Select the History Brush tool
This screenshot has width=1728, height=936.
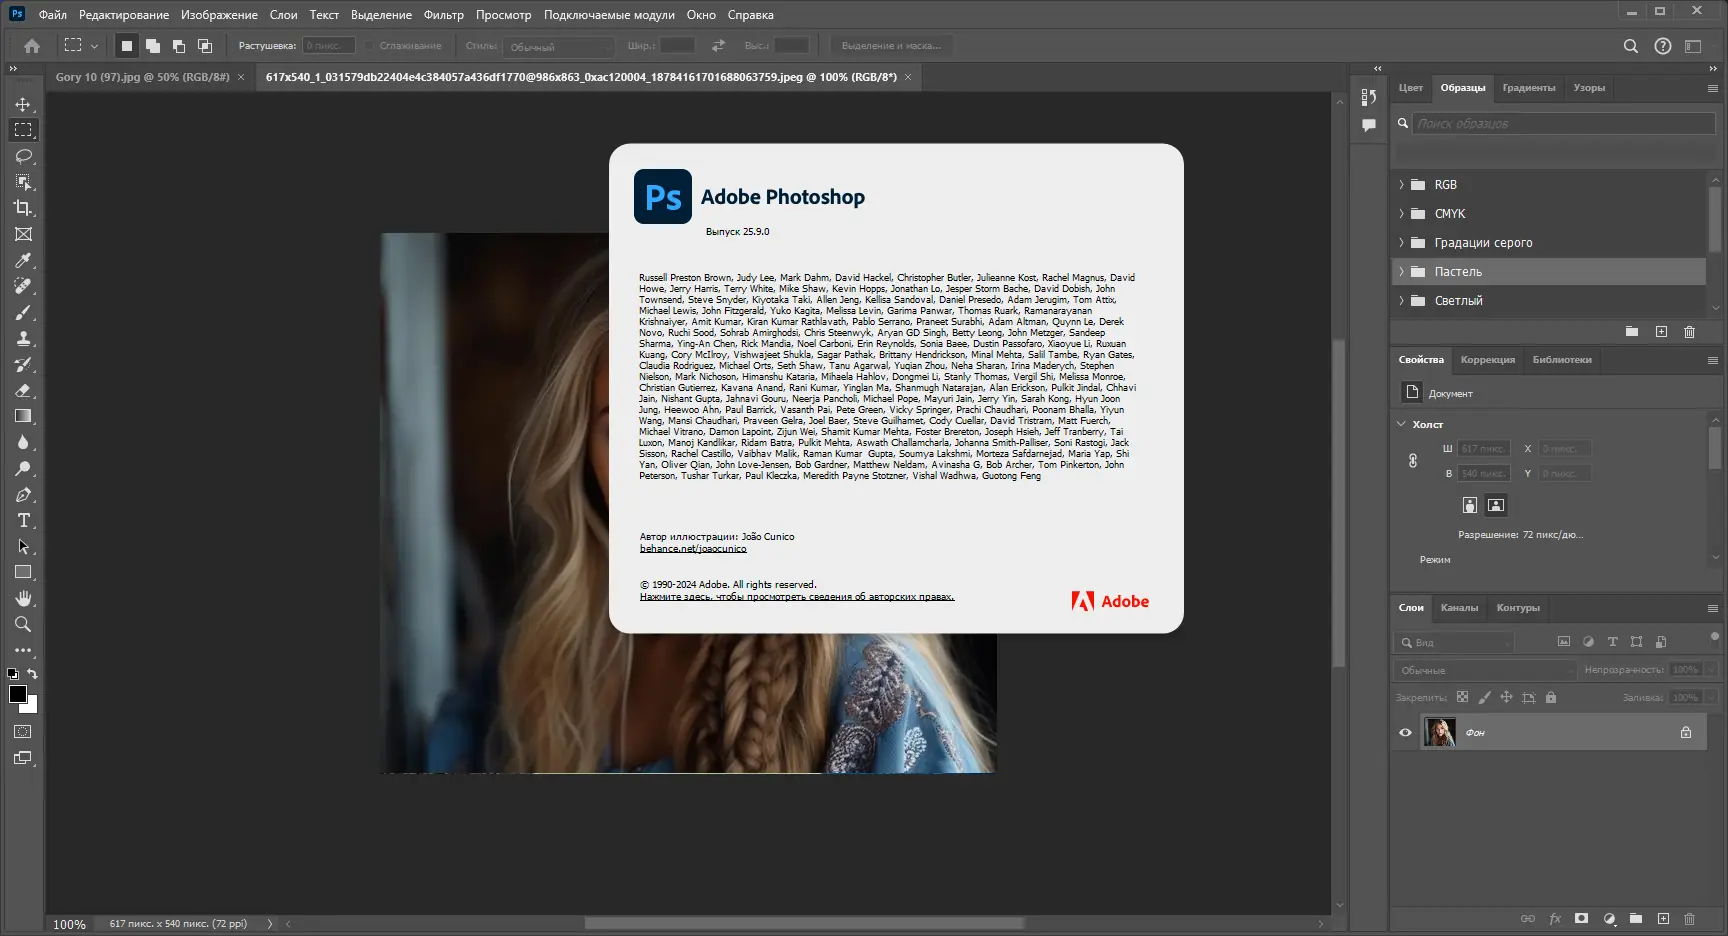[x=23, y=364]
